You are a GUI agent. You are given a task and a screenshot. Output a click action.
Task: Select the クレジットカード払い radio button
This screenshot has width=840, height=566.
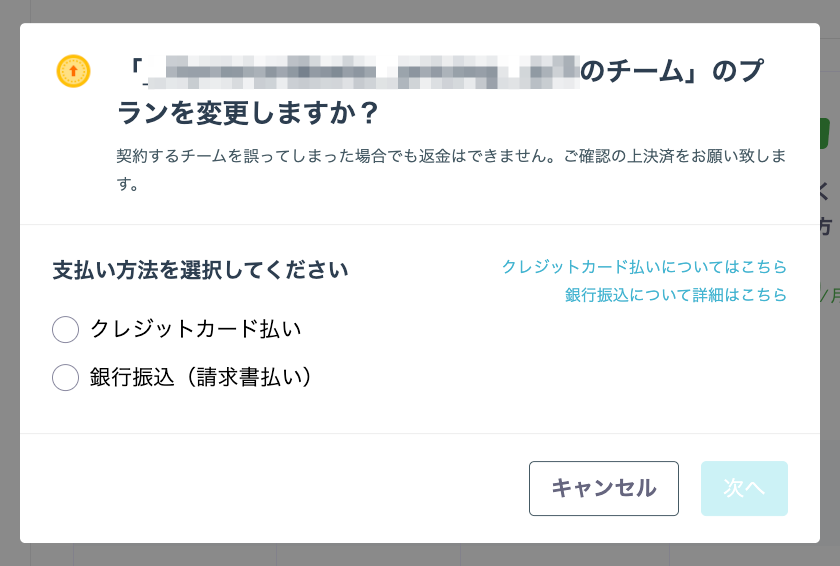65,329
